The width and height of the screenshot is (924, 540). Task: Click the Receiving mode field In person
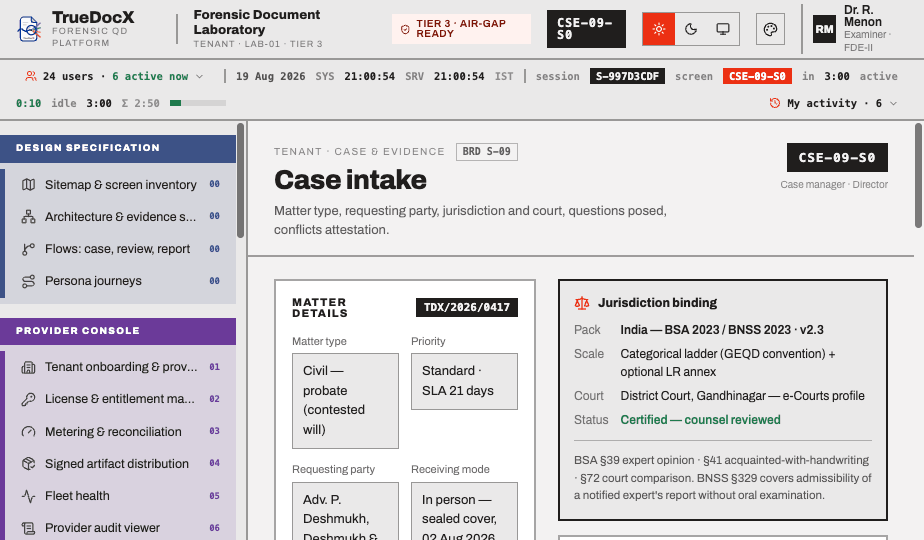click(x=464, y=512)
